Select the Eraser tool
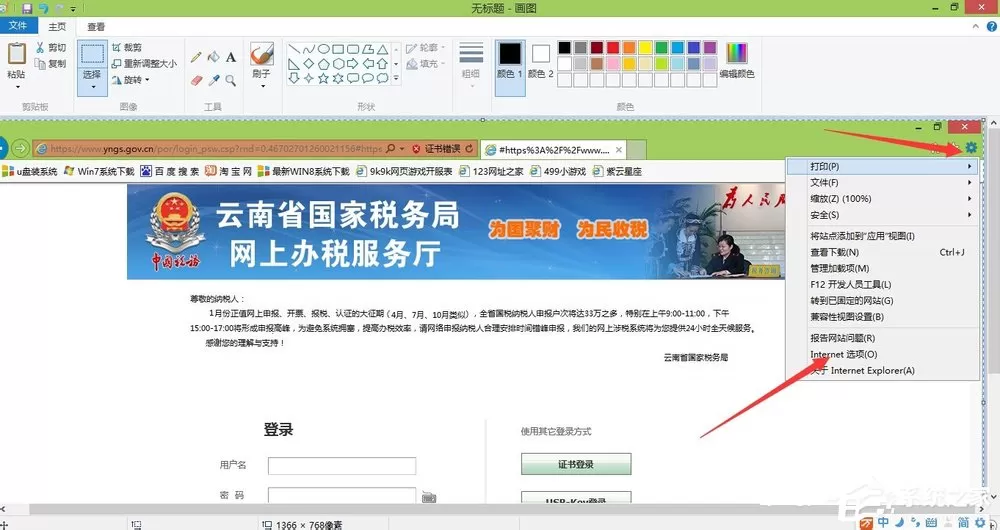 click(x=196, y=80)
